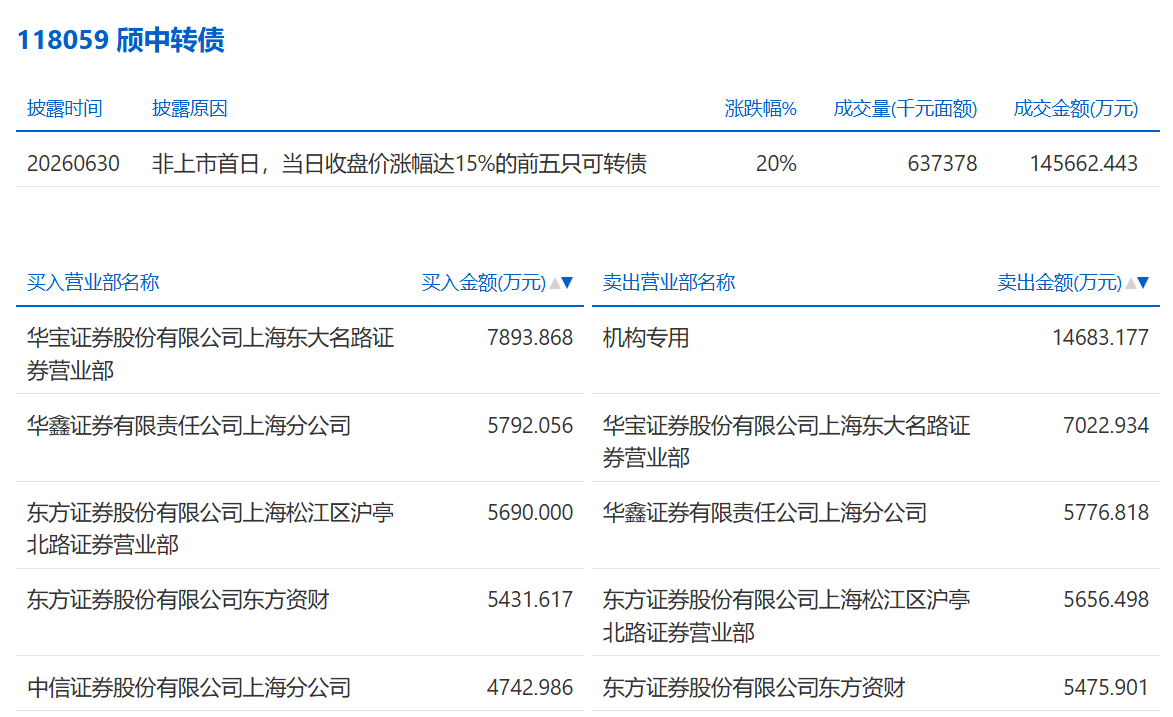Select the 买入营业部名称 column header
1173x717 pixels.
[93, 282]
